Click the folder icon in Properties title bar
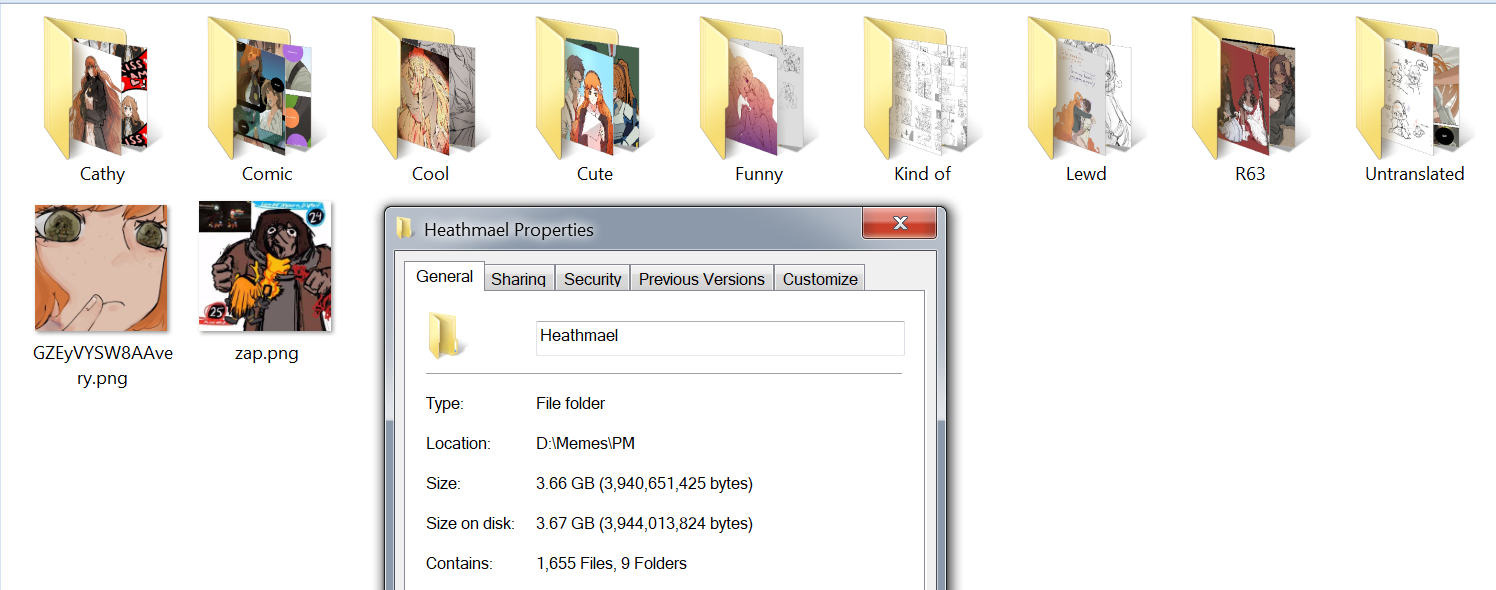 pyautogui.click(x=405, y=229)
